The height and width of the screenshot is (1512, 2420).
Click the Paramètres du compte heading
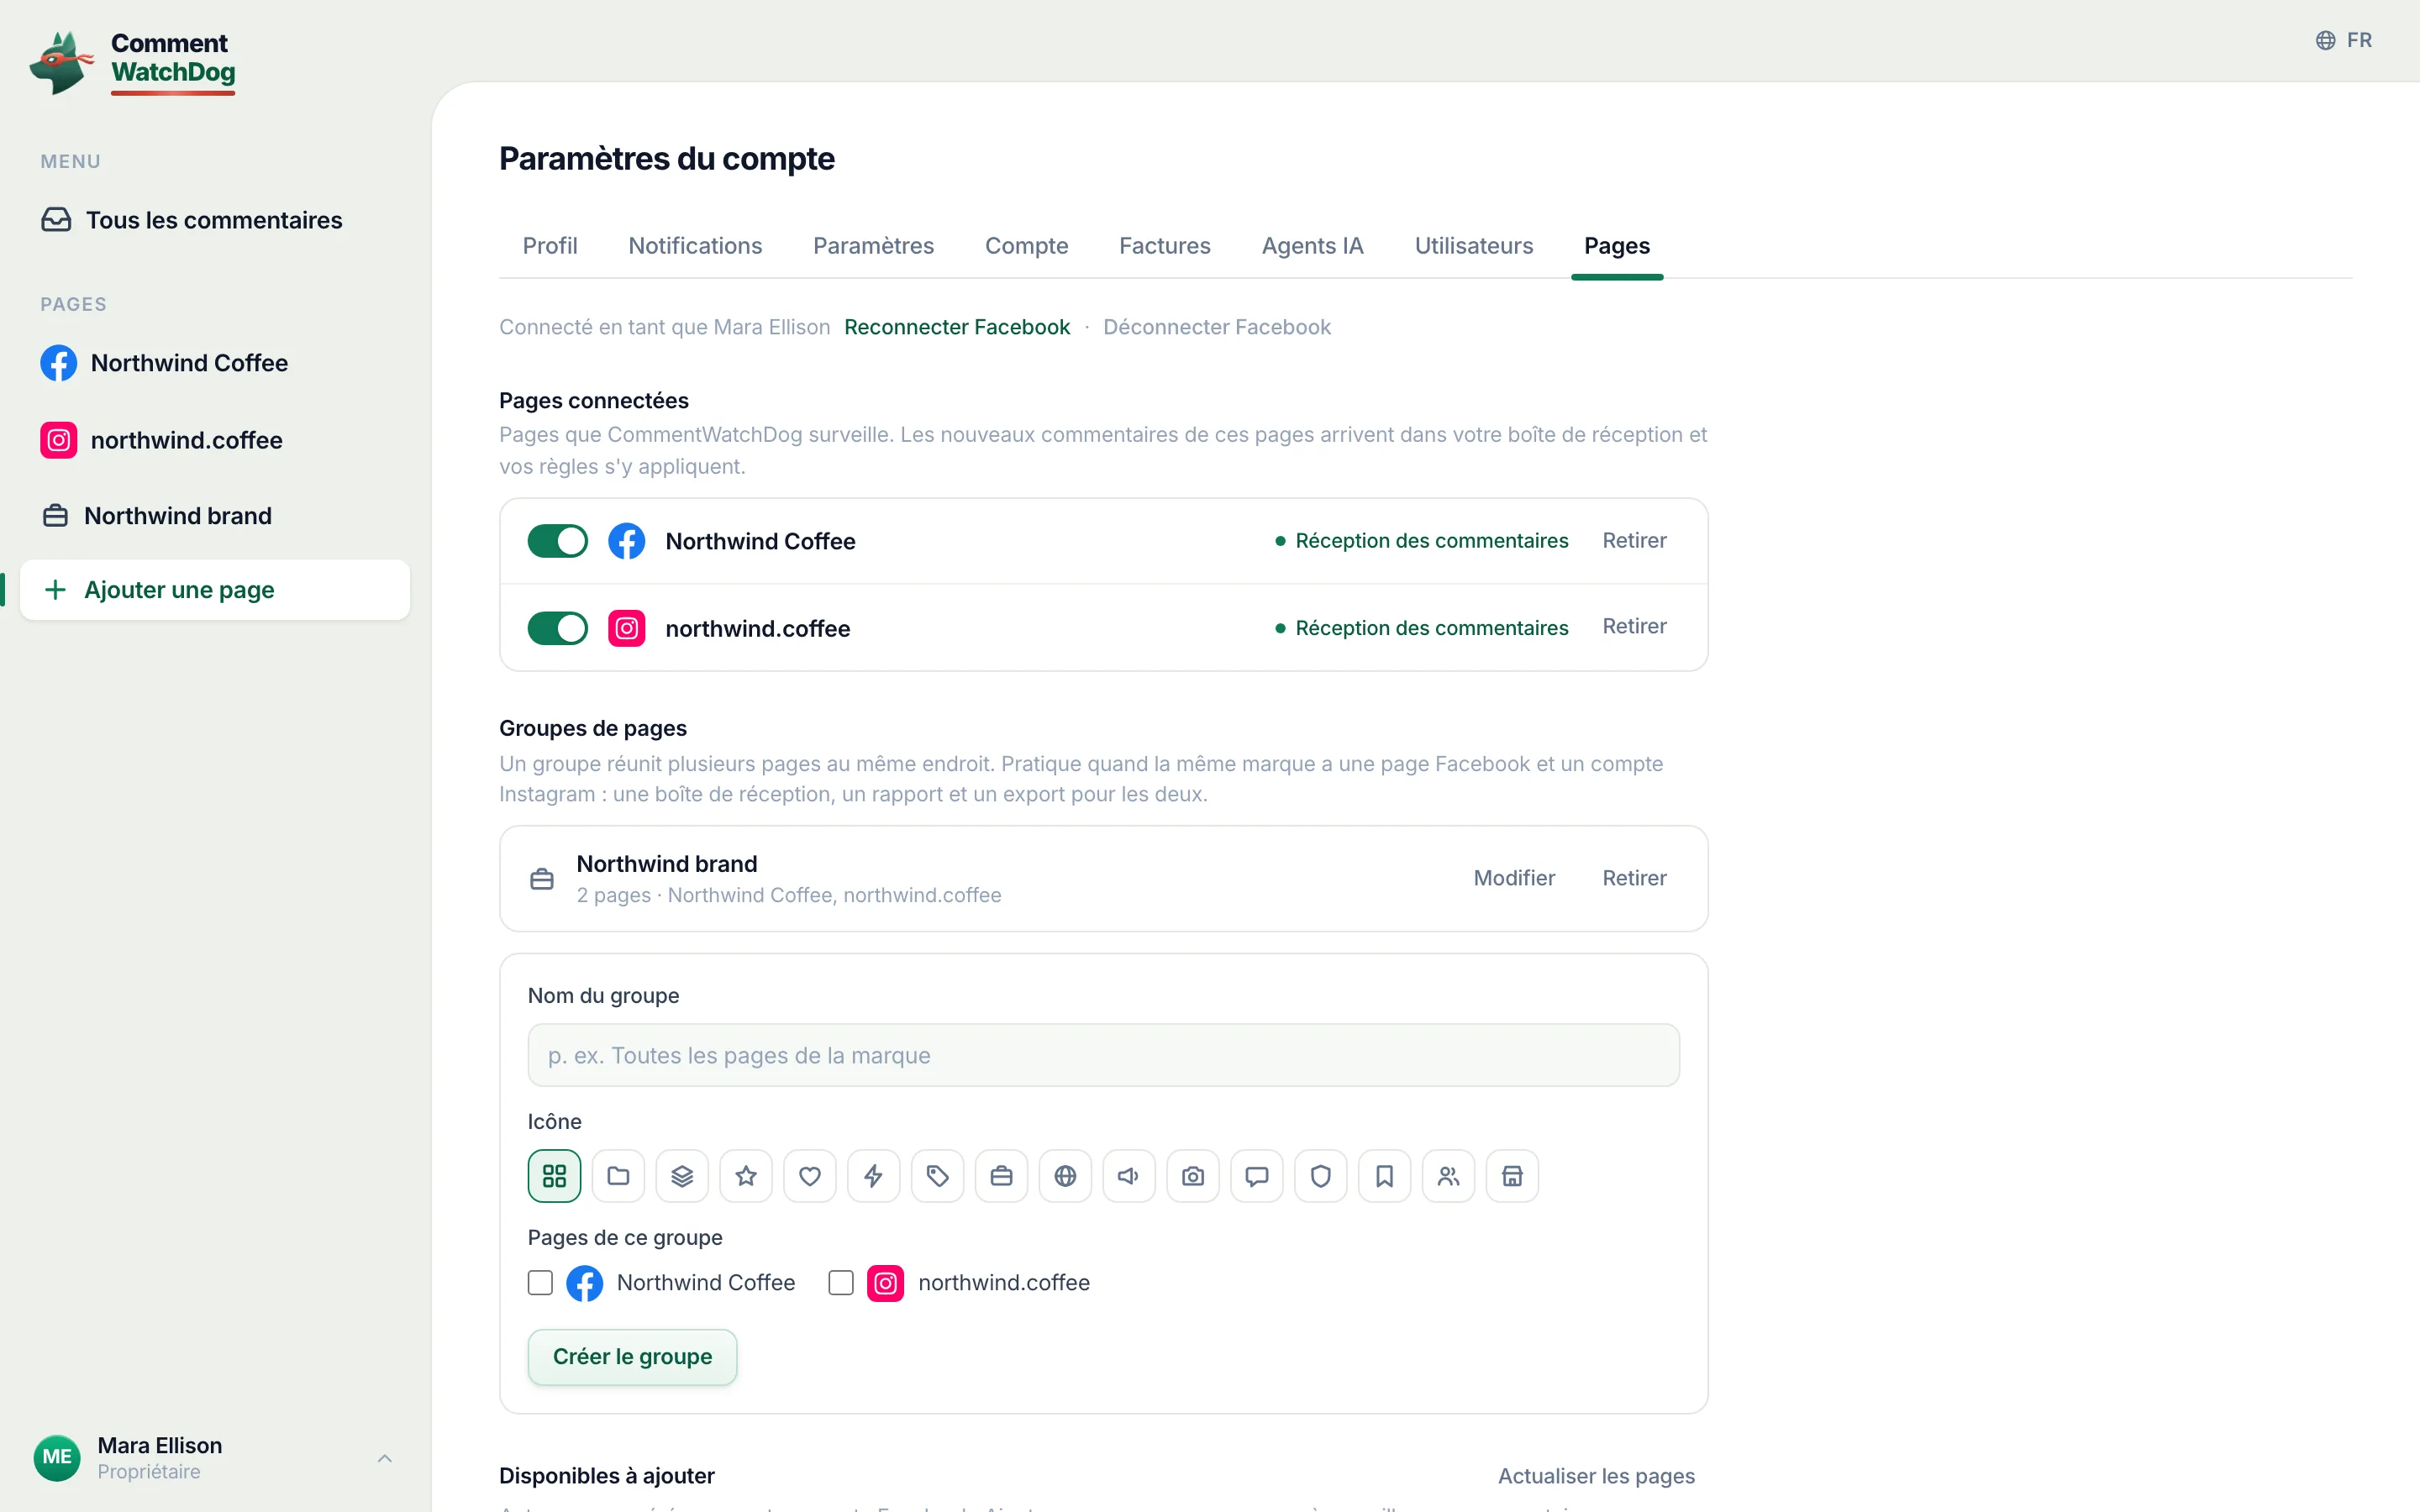[667, 158]
